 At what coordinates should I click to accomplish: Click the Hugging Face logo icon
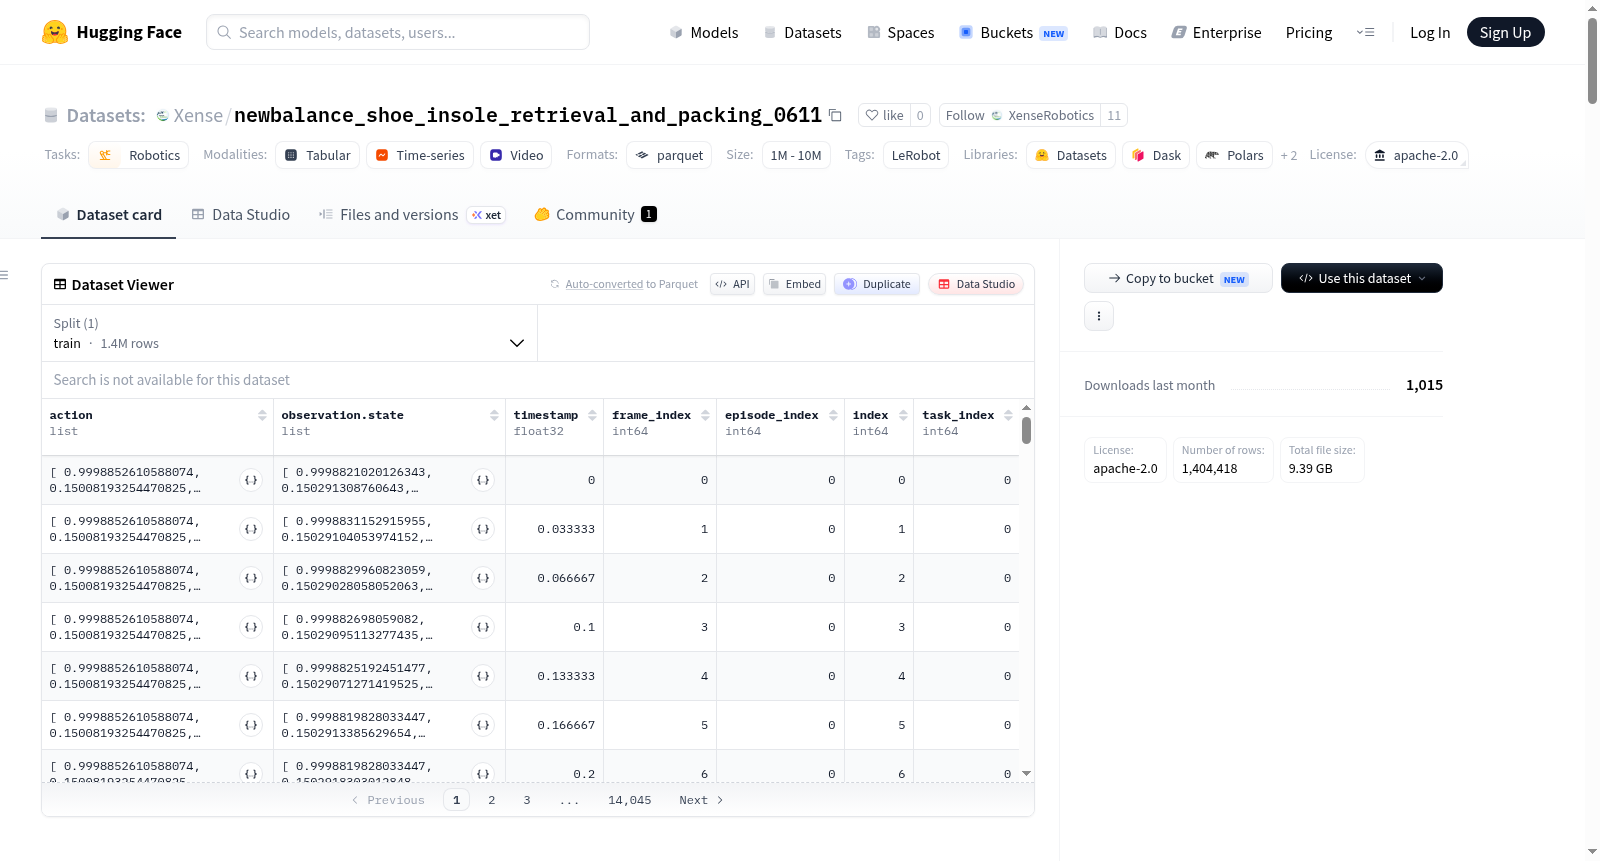coord(55,32)
